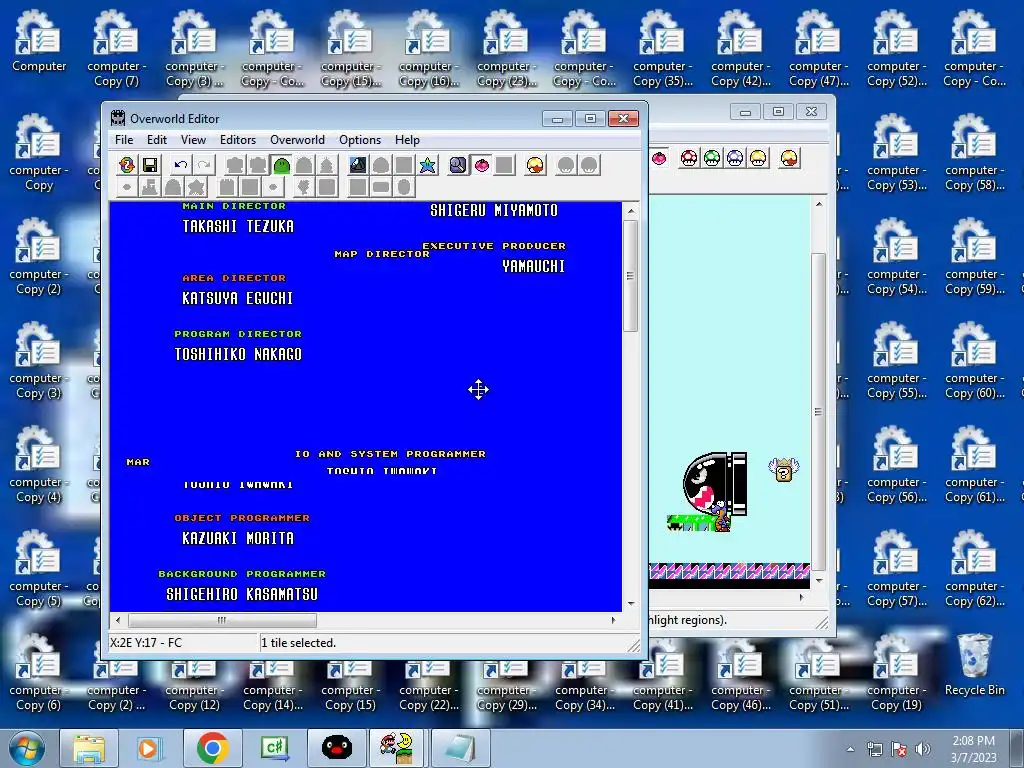Click the background window's scroll up arrow
The width and height of the screenshot is (1024, 768).
pyautogui.click(x=818, y=204)
